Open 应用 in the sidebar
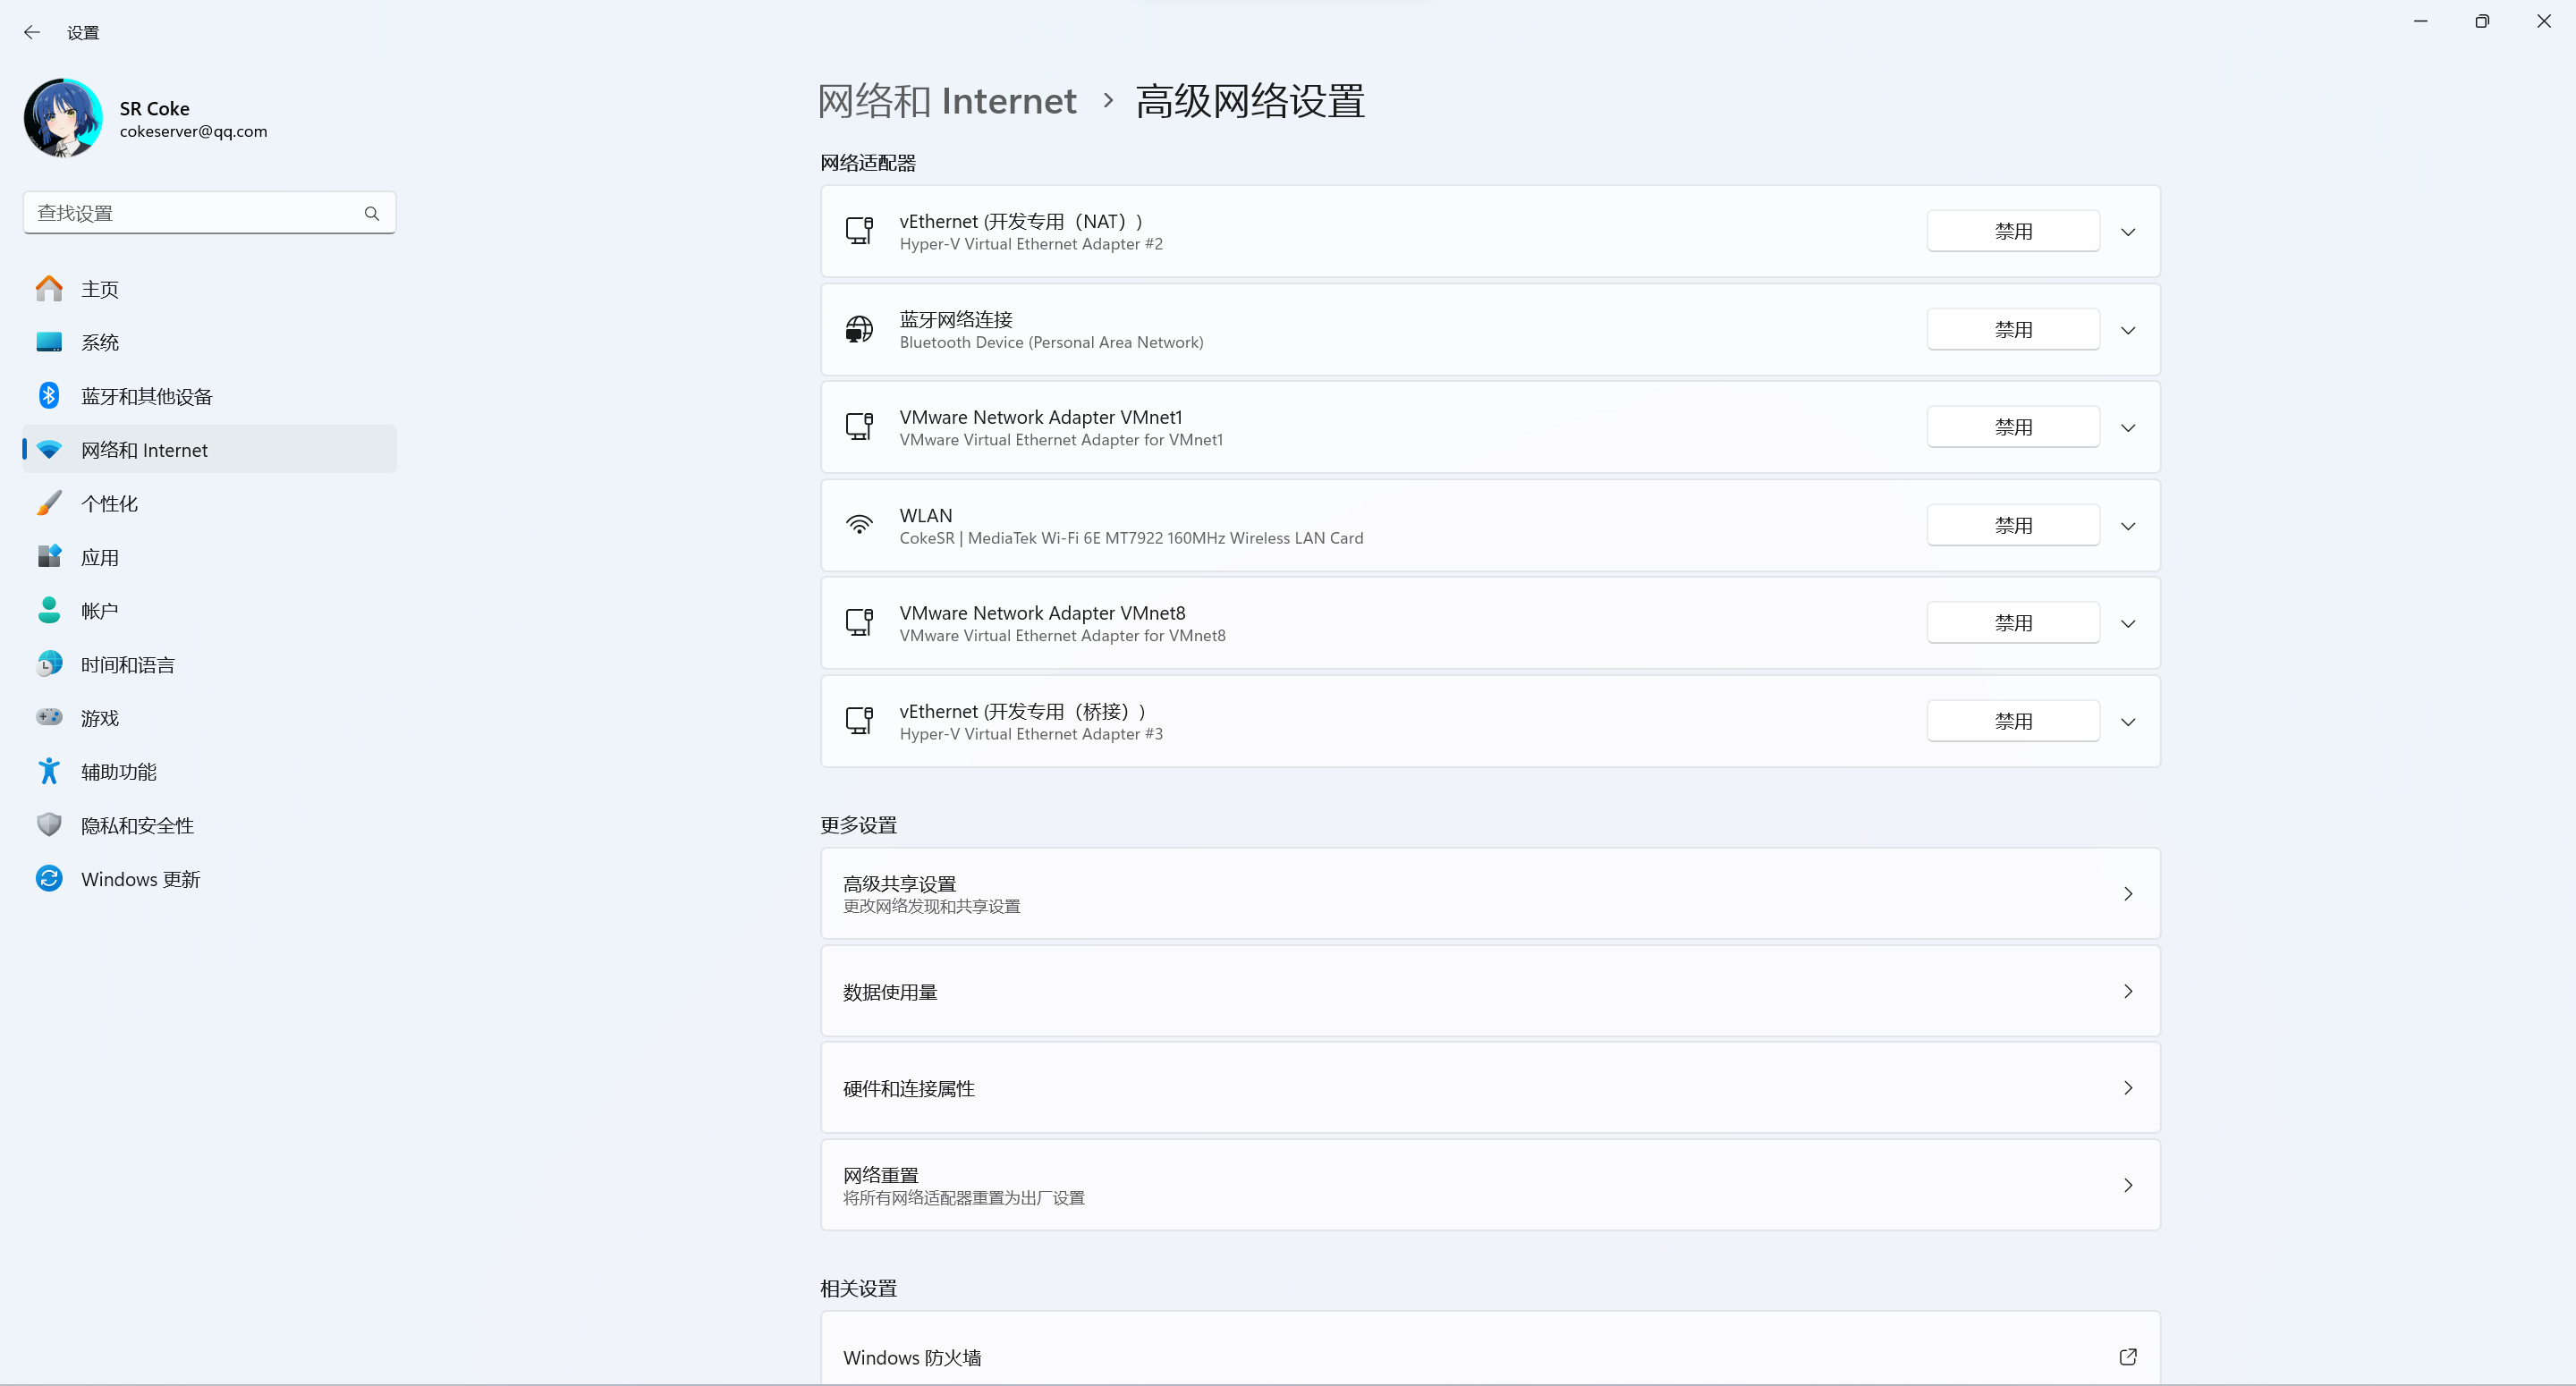The image size is (2576, 1386). [x=209, y=557]
